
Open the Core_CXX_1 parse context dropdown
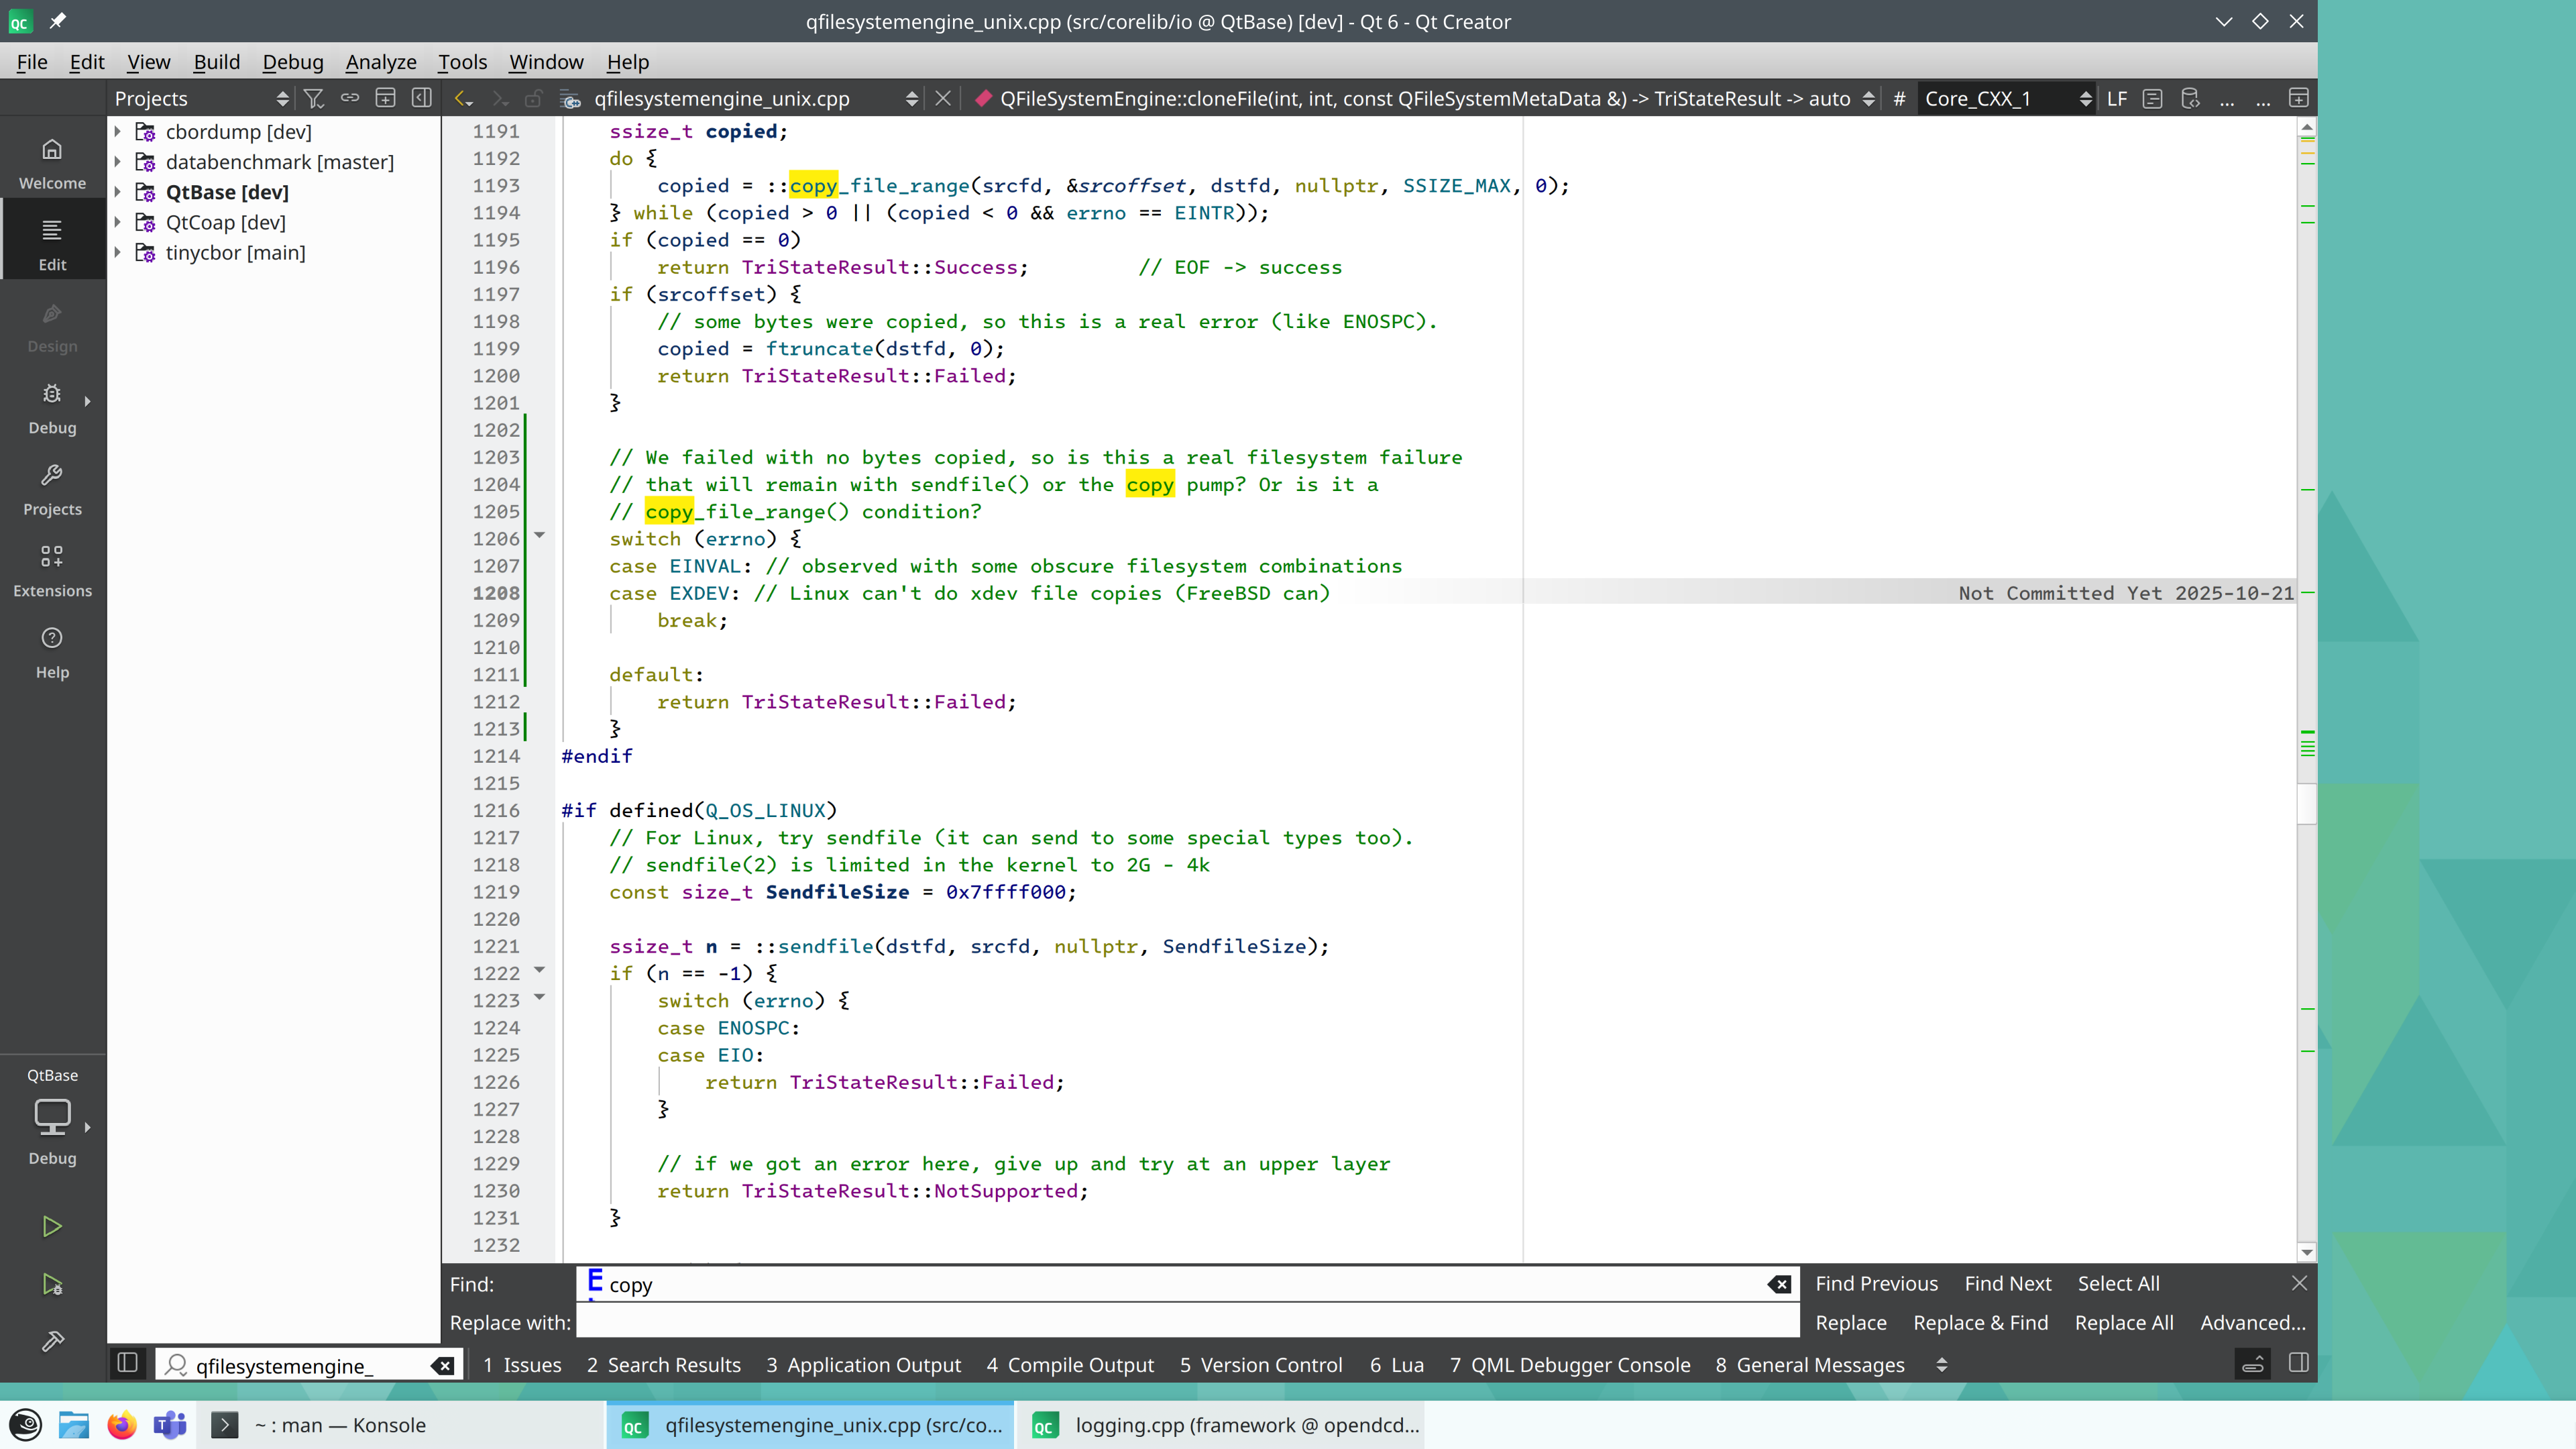pos(2006,98)
